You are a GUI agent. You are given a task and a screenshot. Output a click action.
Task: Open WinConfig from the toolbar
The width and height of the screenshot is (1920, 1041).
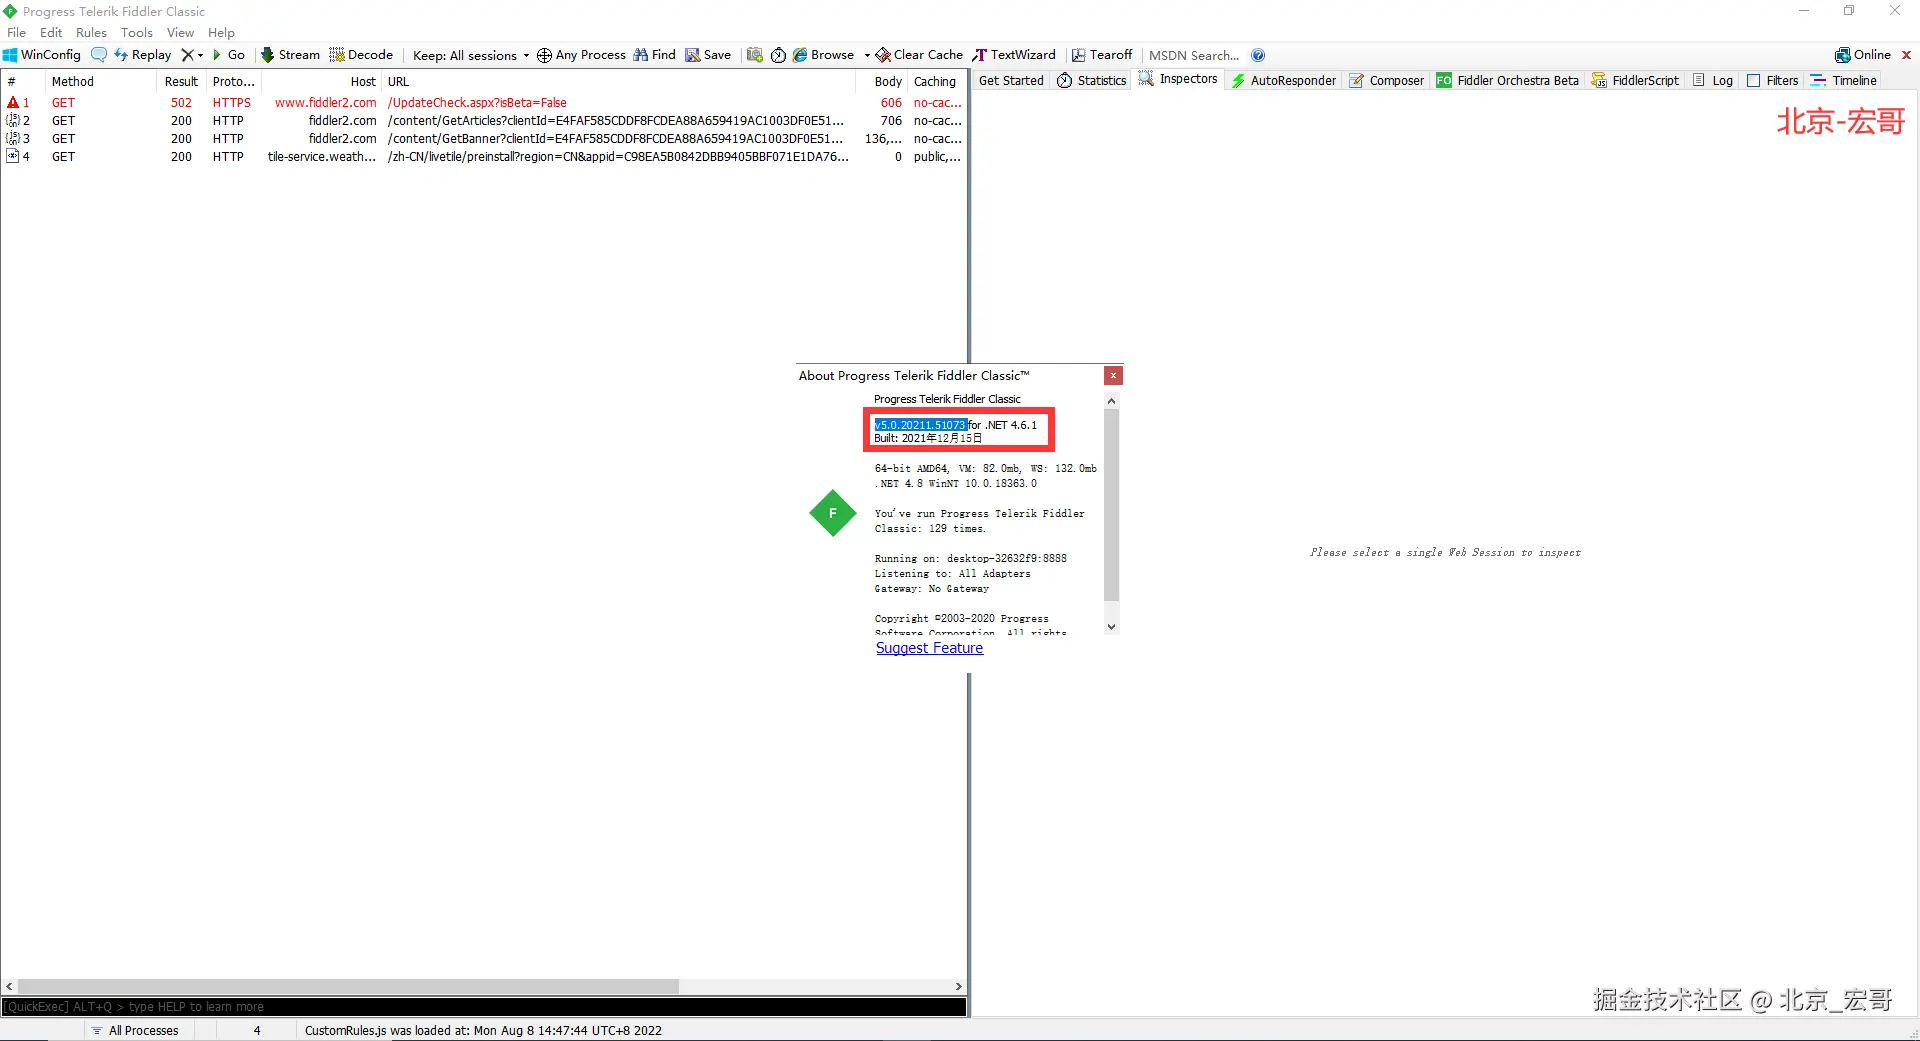42,55
